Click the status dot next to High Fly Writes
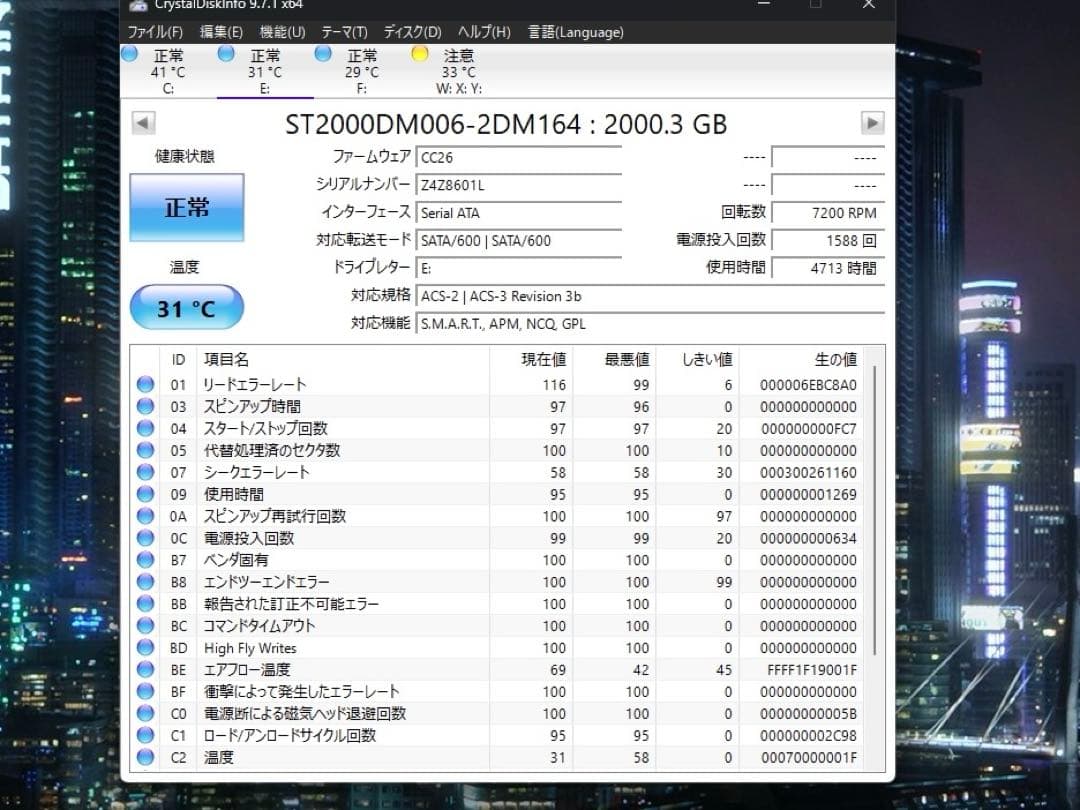The height and width of the screenshot is (810, 1080). point(145,647)
